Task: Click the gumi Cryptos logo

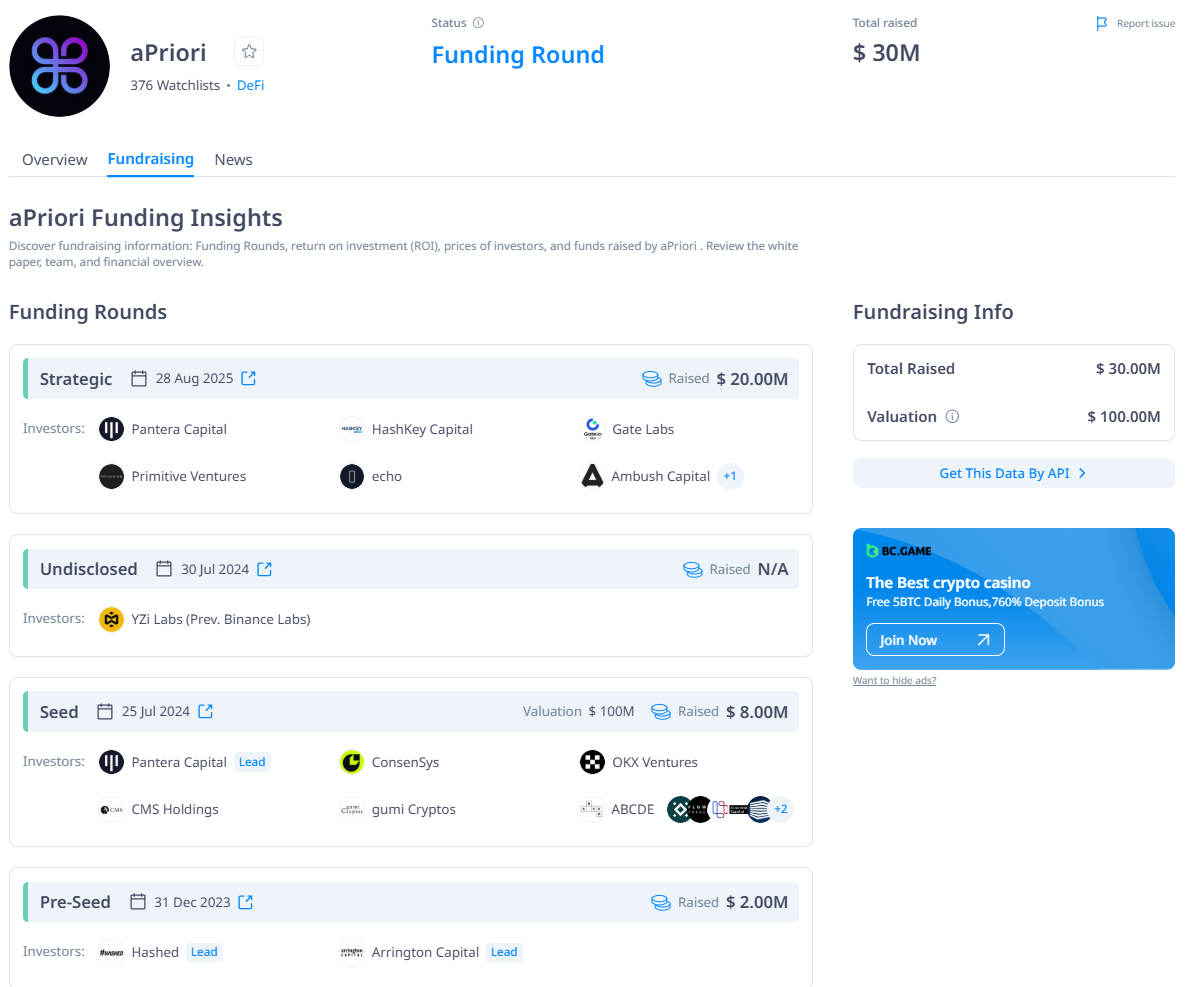Action: point(352,810)
